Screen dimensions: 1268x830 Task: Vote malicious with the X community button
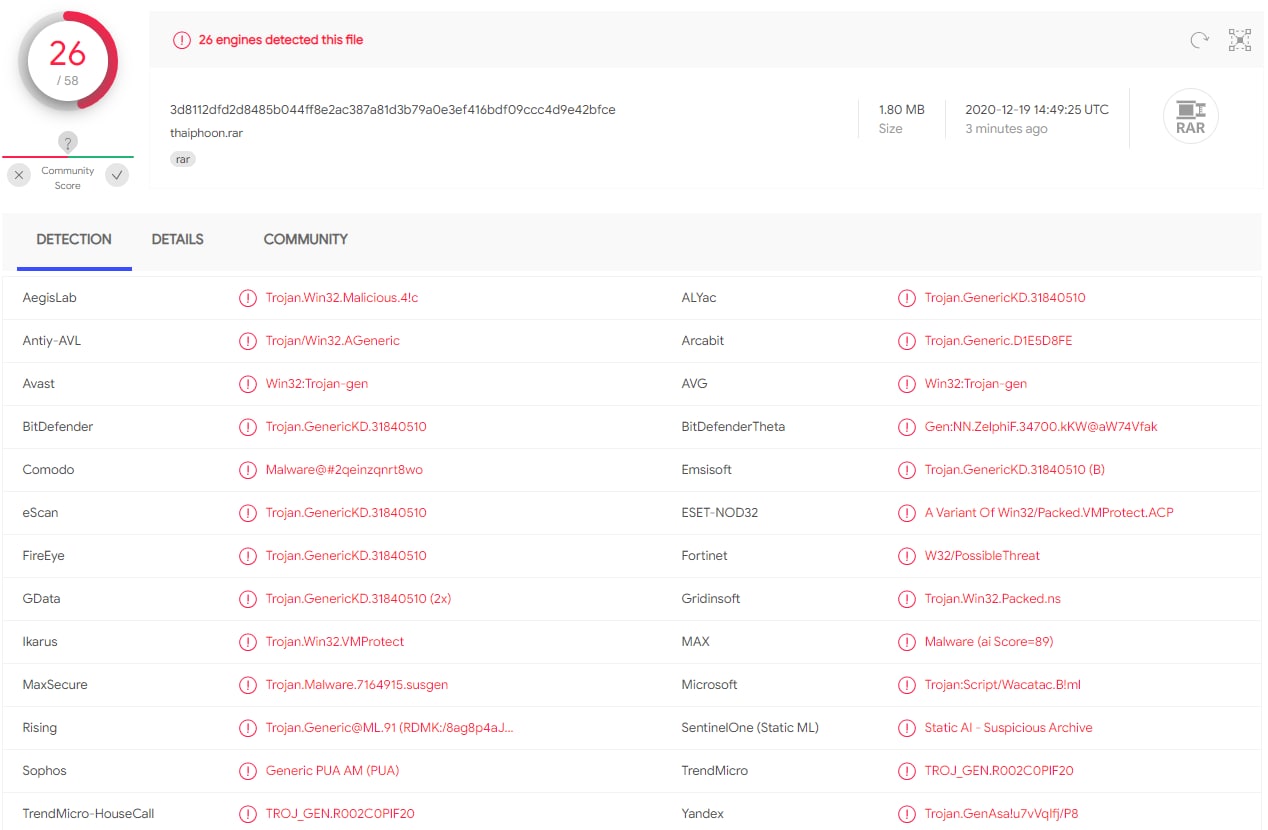click(20, 176)
